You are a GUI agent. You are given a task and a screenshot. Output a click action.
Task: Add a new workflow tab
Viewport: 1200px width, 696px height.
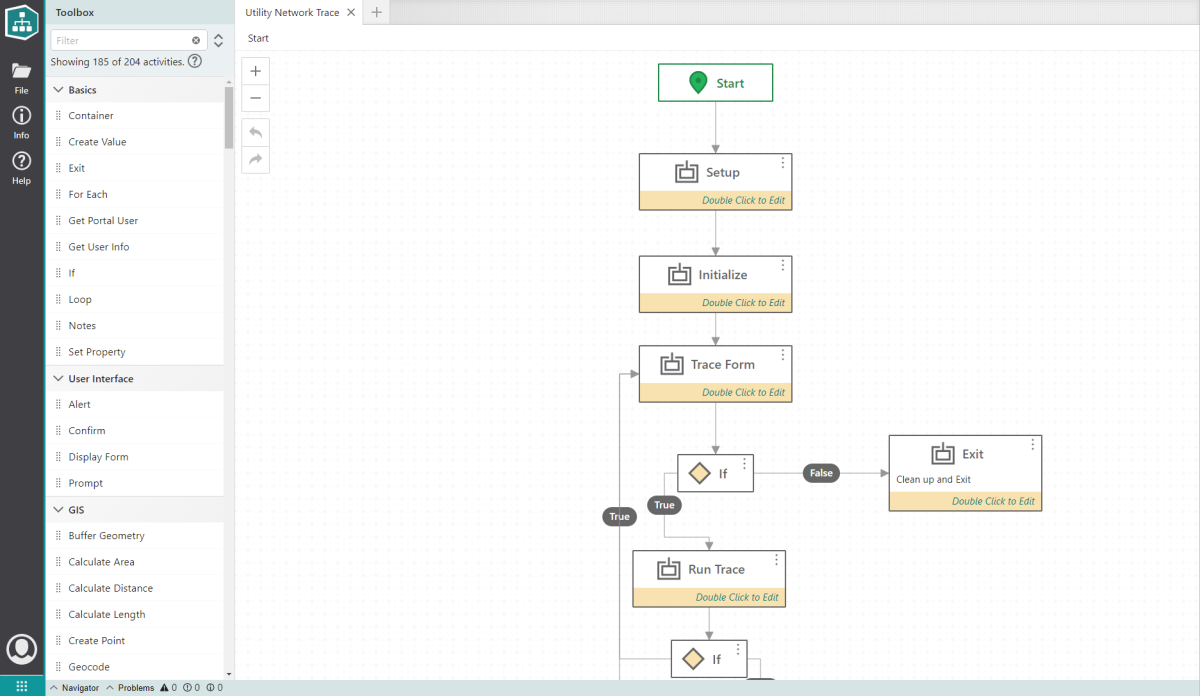376,13
